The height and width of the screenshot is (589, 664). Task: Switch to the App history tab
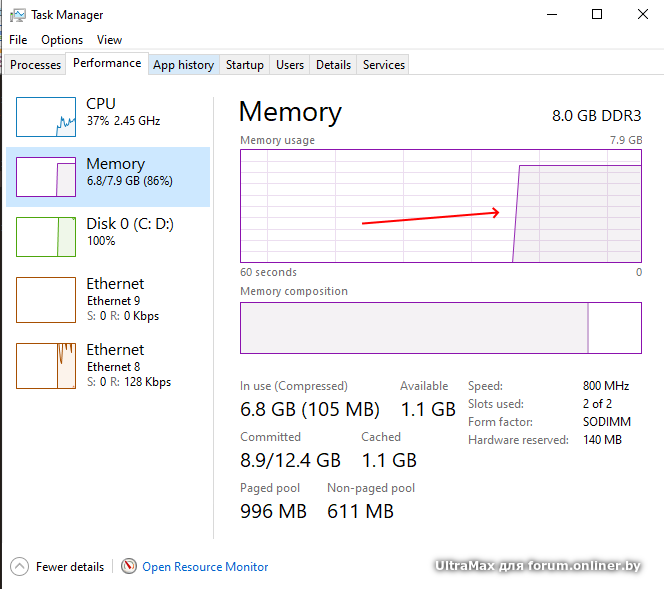183,65
